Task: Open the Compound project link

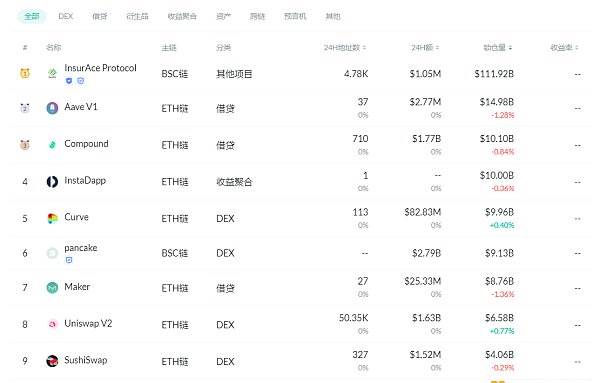Action: pyautogui.click(x=86, y=144)
